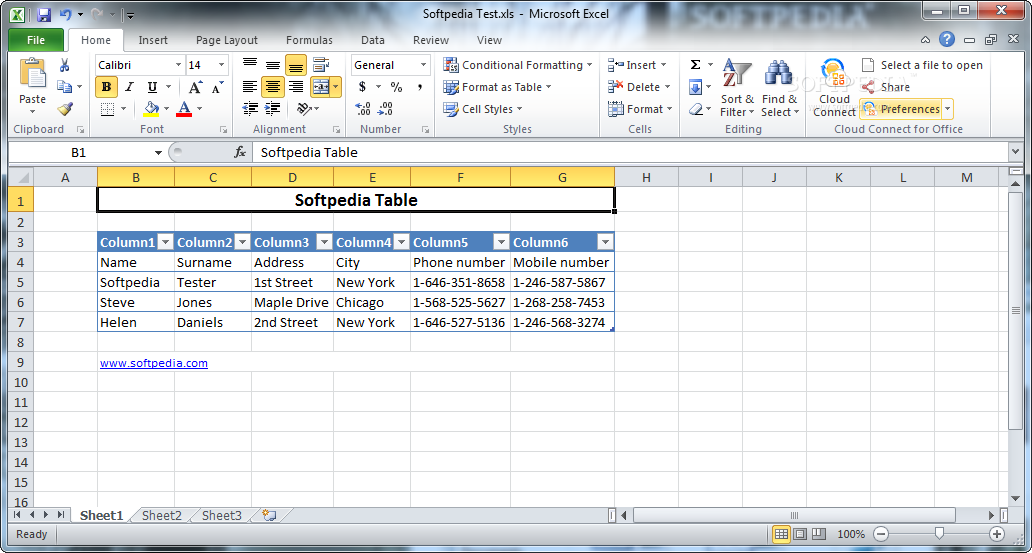Viewport: 1032px width, 553px height.
Task: Toggle Bottom Align vertical alignment
Action: 296,65
